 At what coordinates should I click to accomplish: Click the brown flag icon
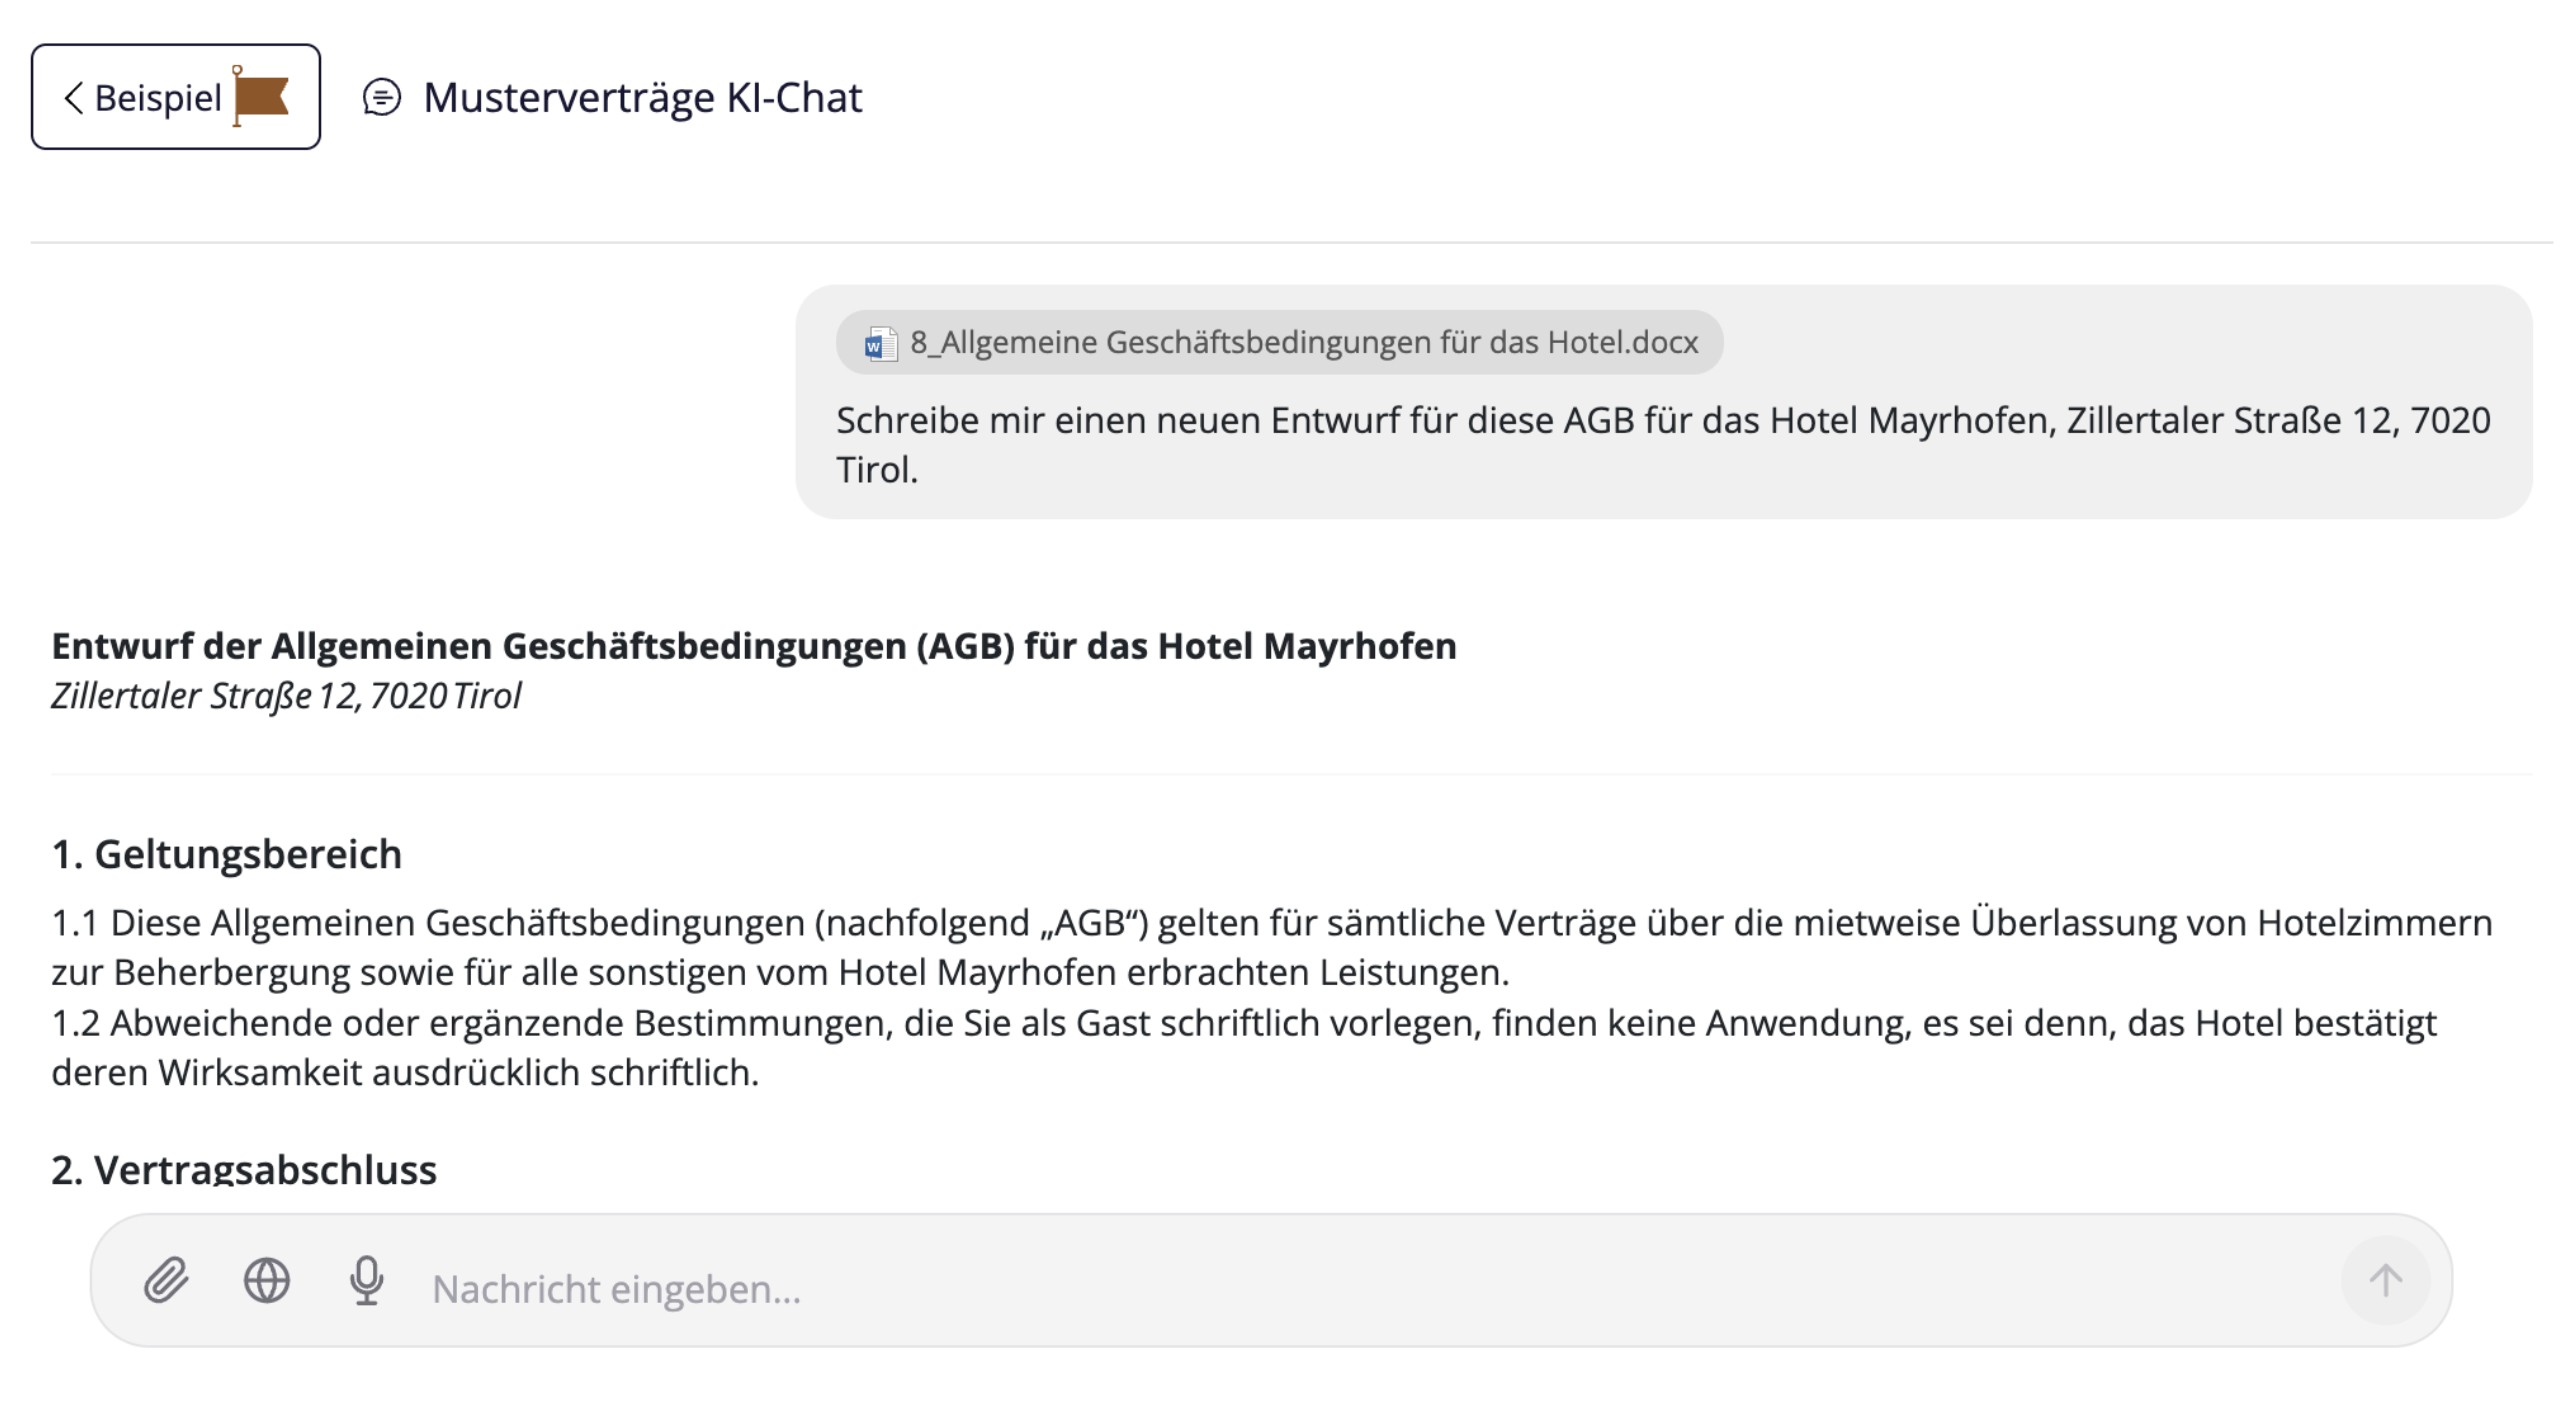point(261,97)
